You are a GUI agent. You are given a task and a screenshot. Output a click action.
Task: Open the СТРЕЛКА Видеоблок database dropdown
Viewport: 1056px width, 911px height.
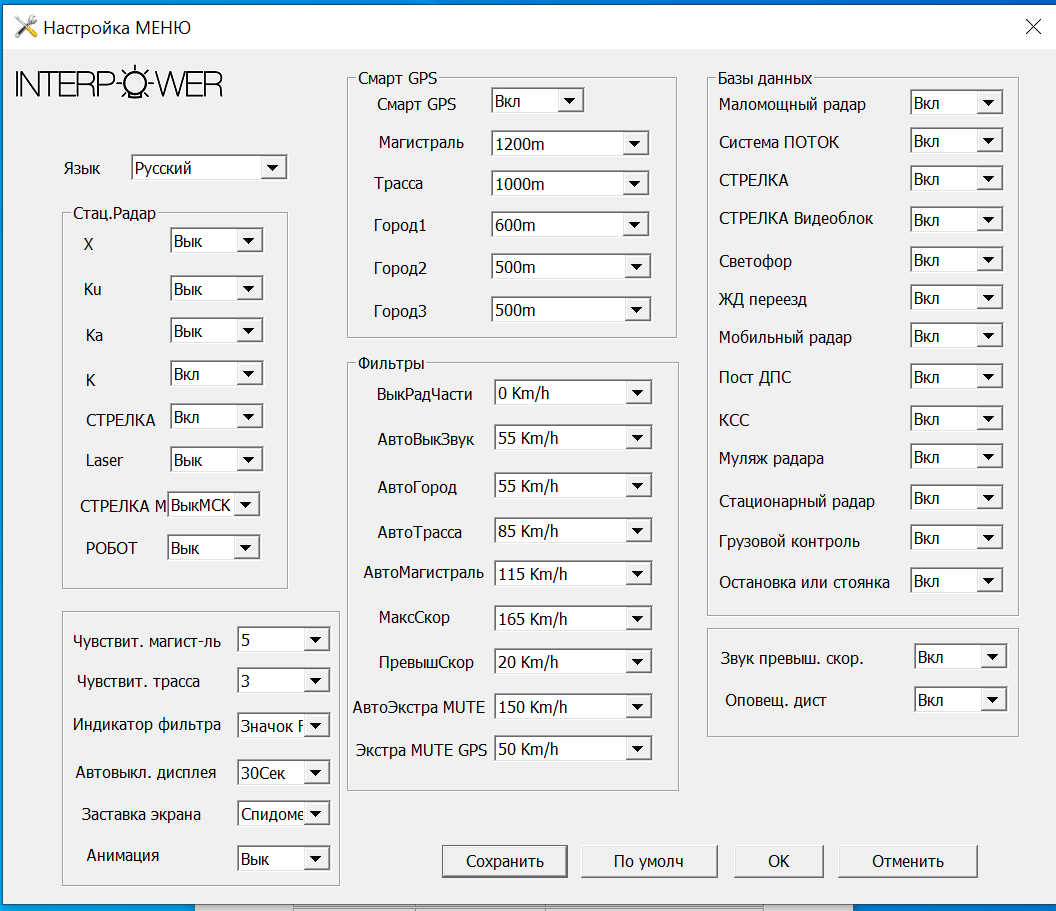point(989,219)
